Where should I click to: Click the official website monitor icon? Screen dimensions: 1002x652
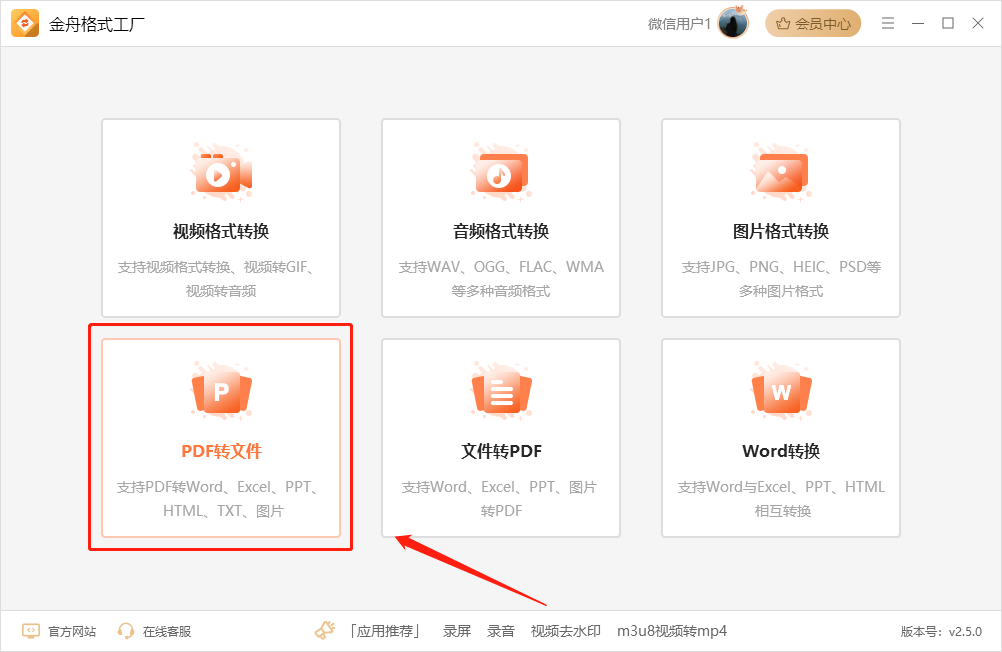pos(31,631)
